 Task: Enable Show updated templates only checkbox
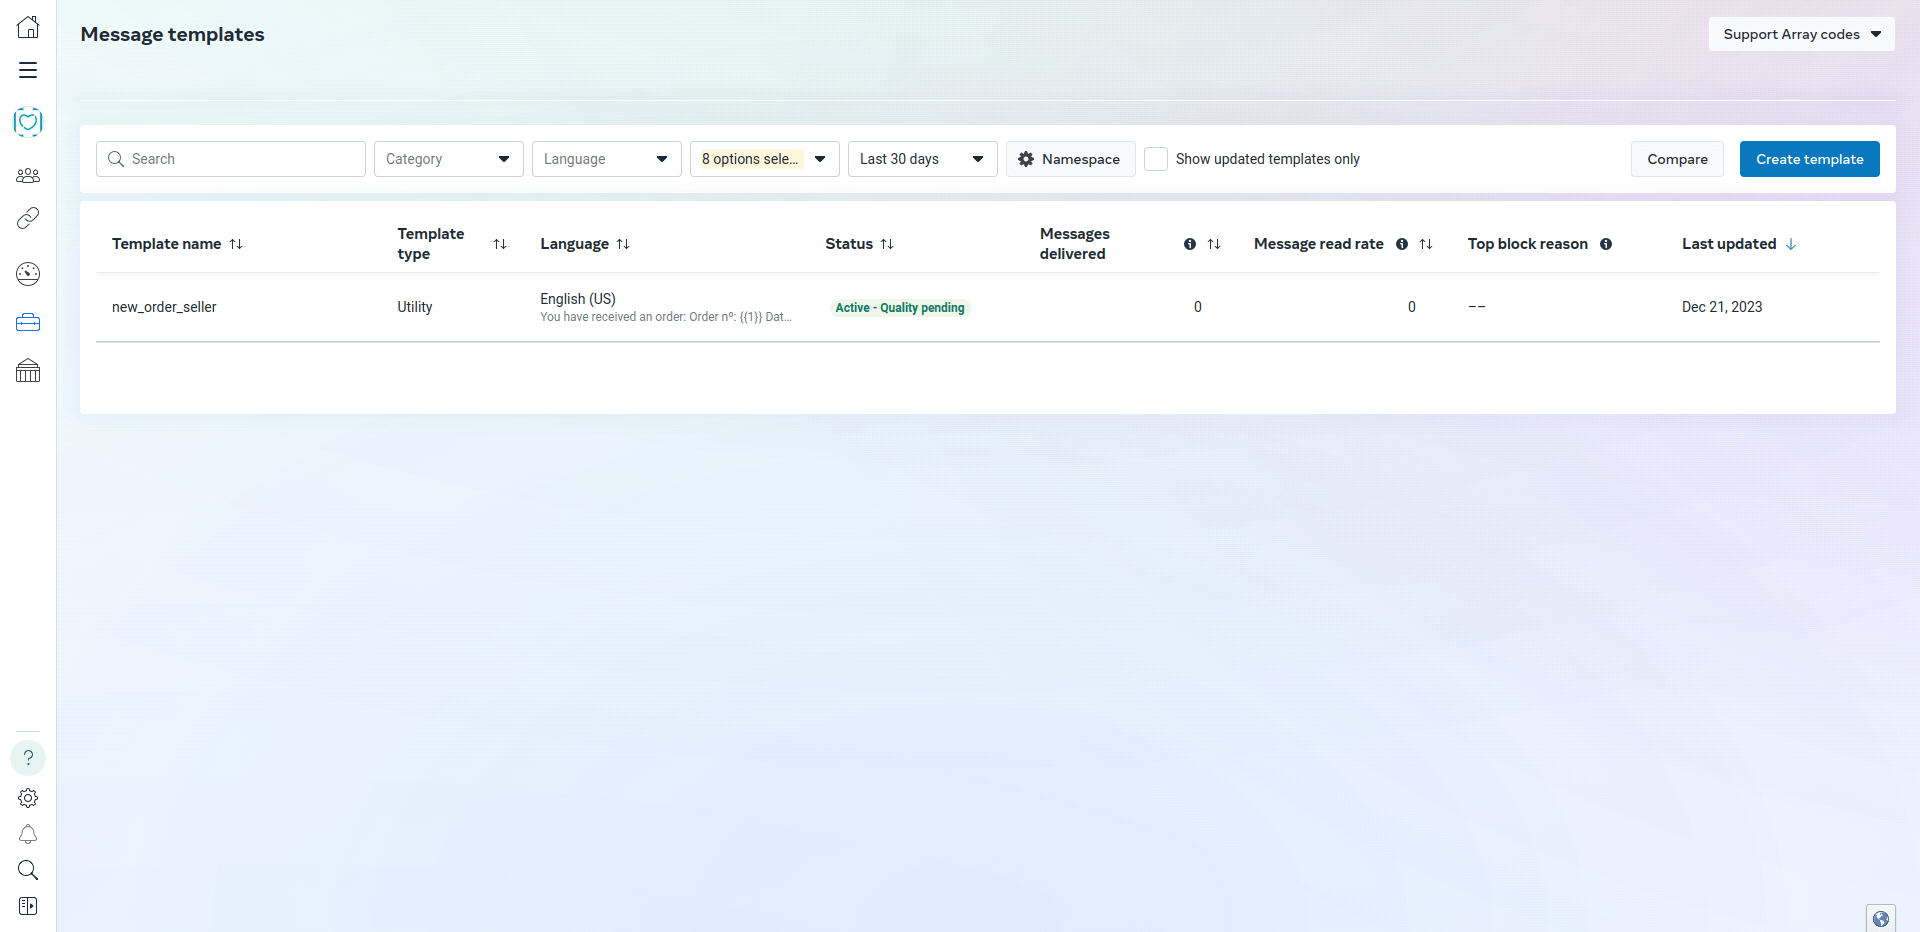(1156, 159)
